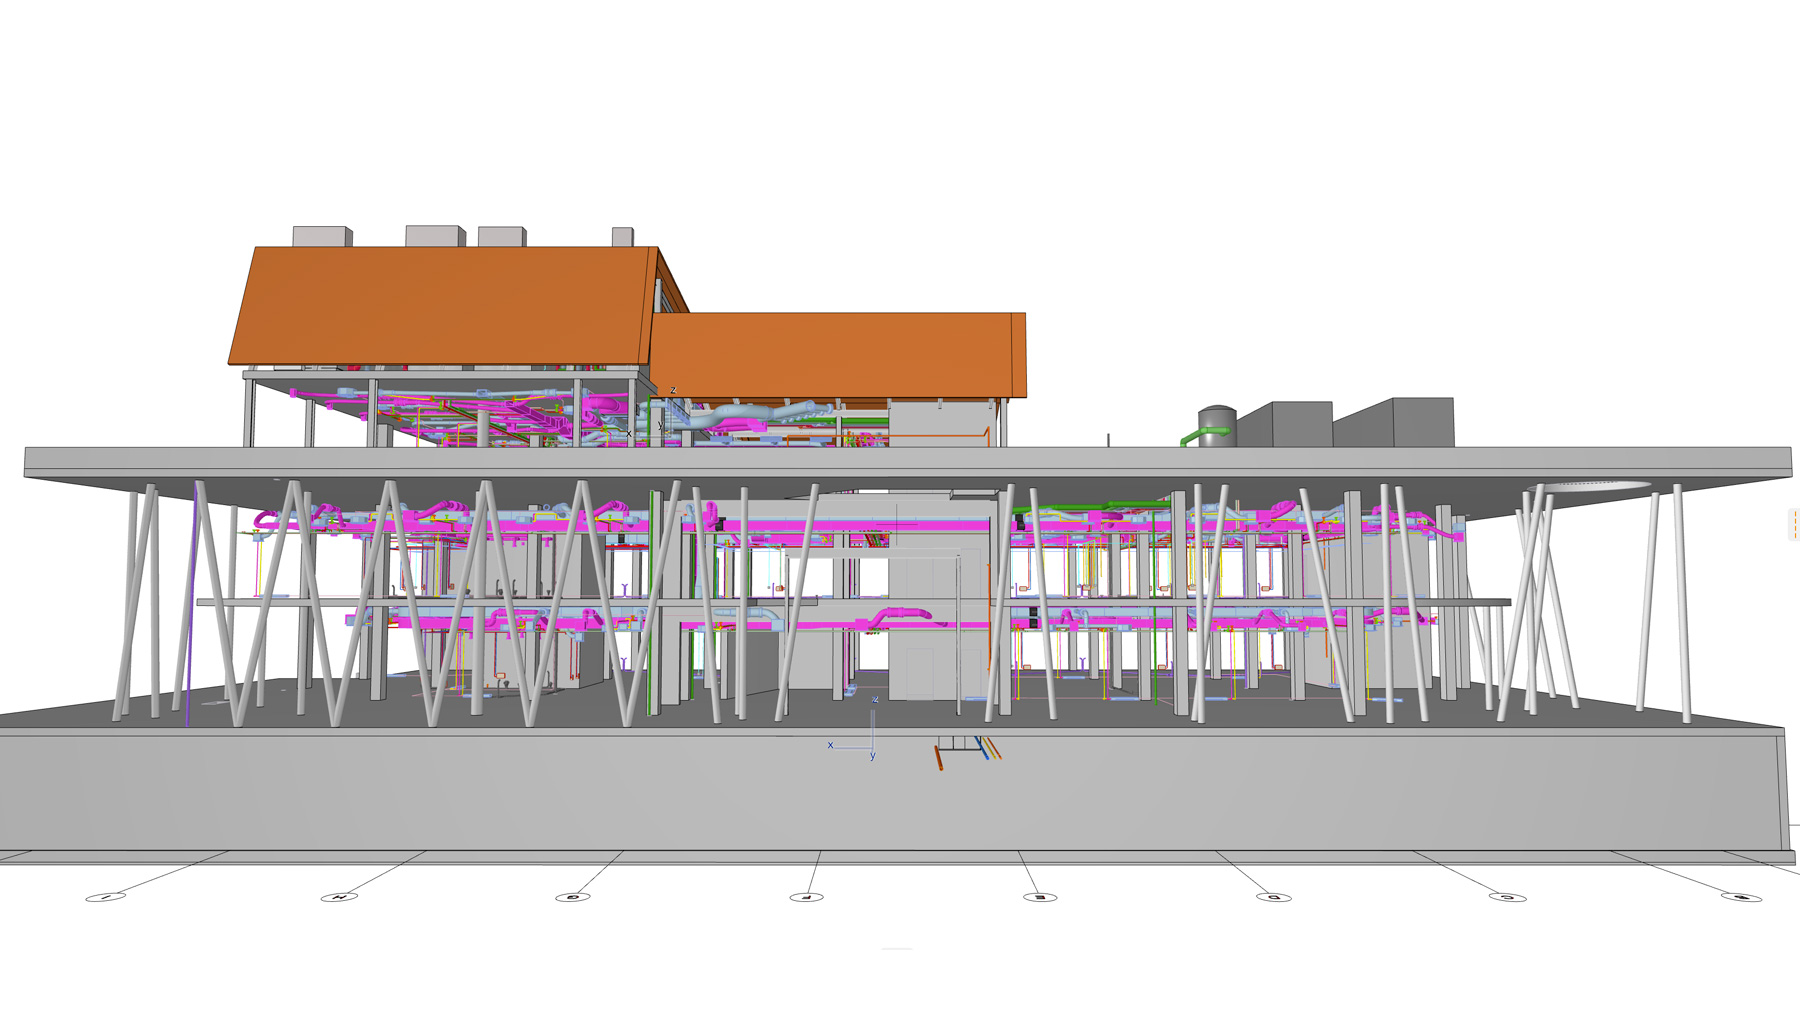Image resolution: width=1800 pixels, height=1013 pixels.
Task: Click the grid E bubble
Action: (x=1040, y=897)
